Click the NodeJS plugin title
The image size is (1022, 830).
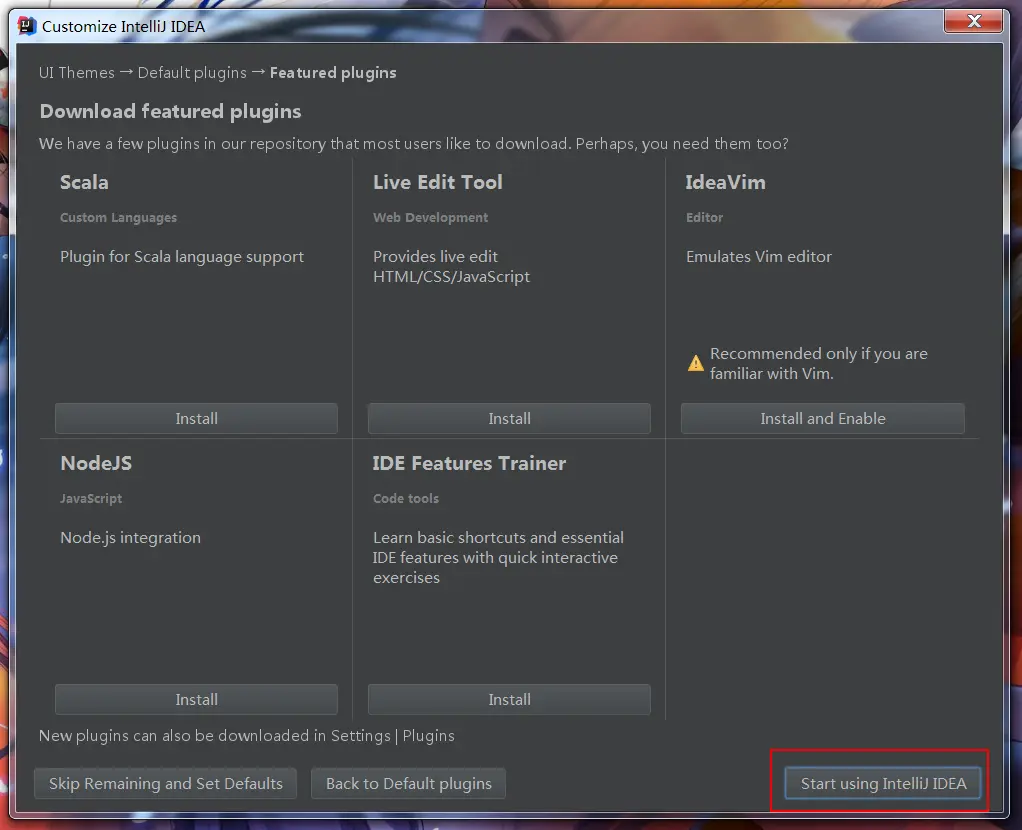click(96, 463)
